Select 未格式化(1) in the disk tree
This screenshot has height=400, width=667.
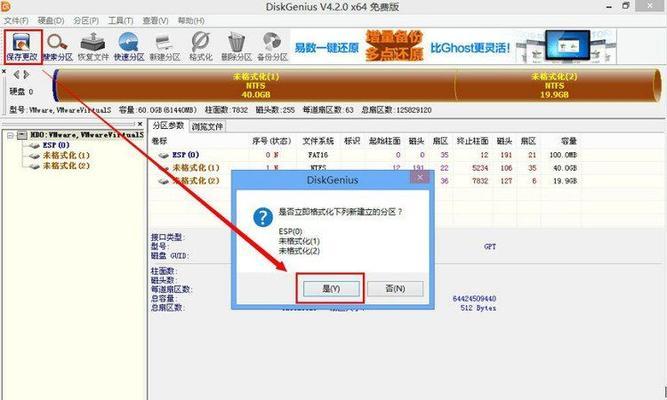[66, 155]
